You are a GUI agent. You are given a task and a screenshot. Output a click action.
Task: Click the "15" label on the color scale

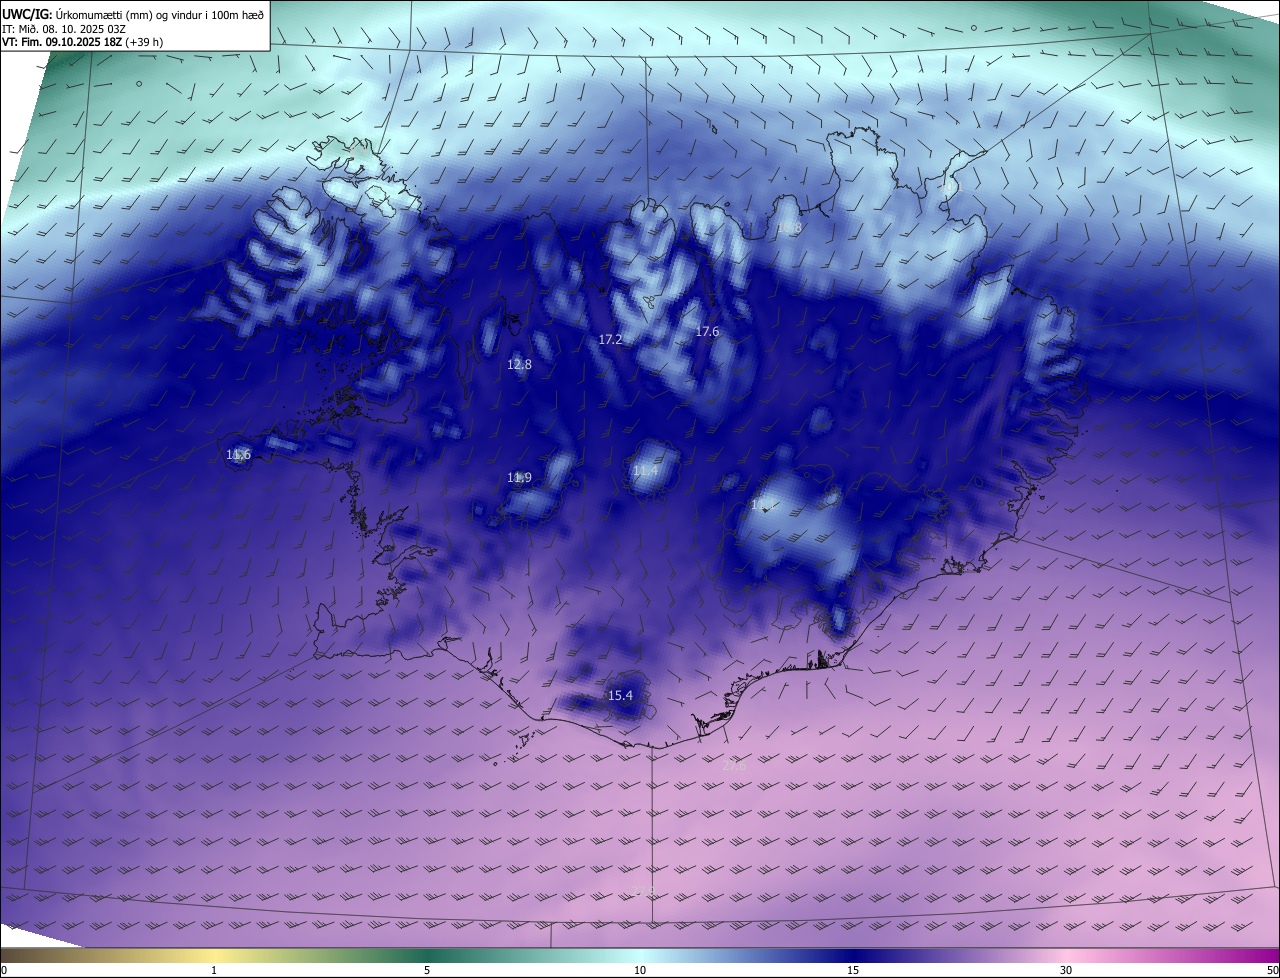click(x=853, y=970)
